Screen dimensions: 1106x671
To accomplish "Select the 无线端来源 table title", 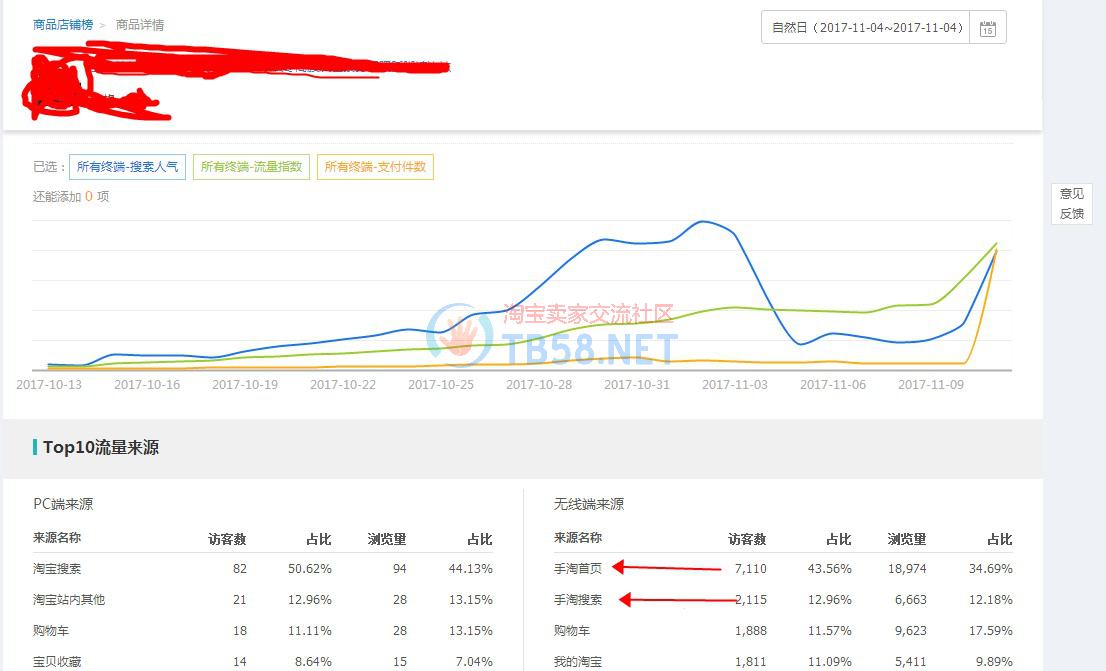I will [x=589, y=504].
